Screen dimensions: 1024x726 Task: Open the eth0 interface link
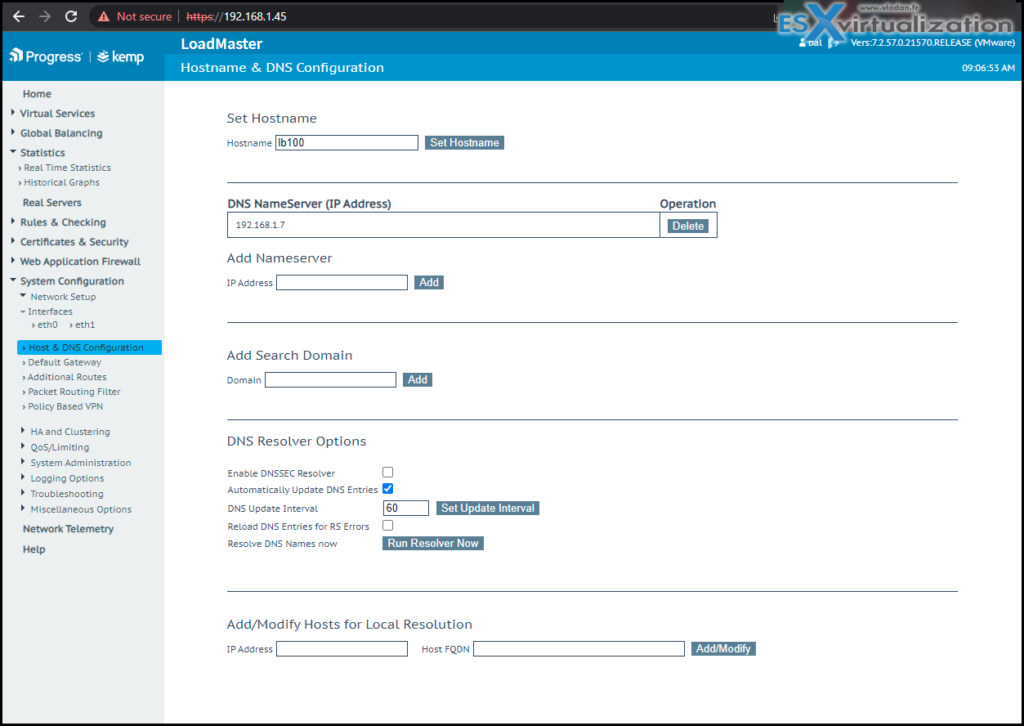coord(47,325)
